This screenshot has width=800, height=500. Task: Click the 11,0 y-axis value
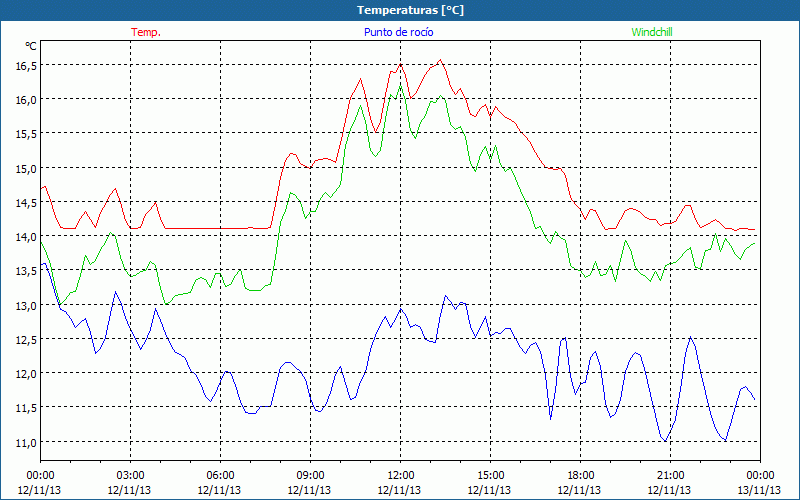tap(26, 442)
